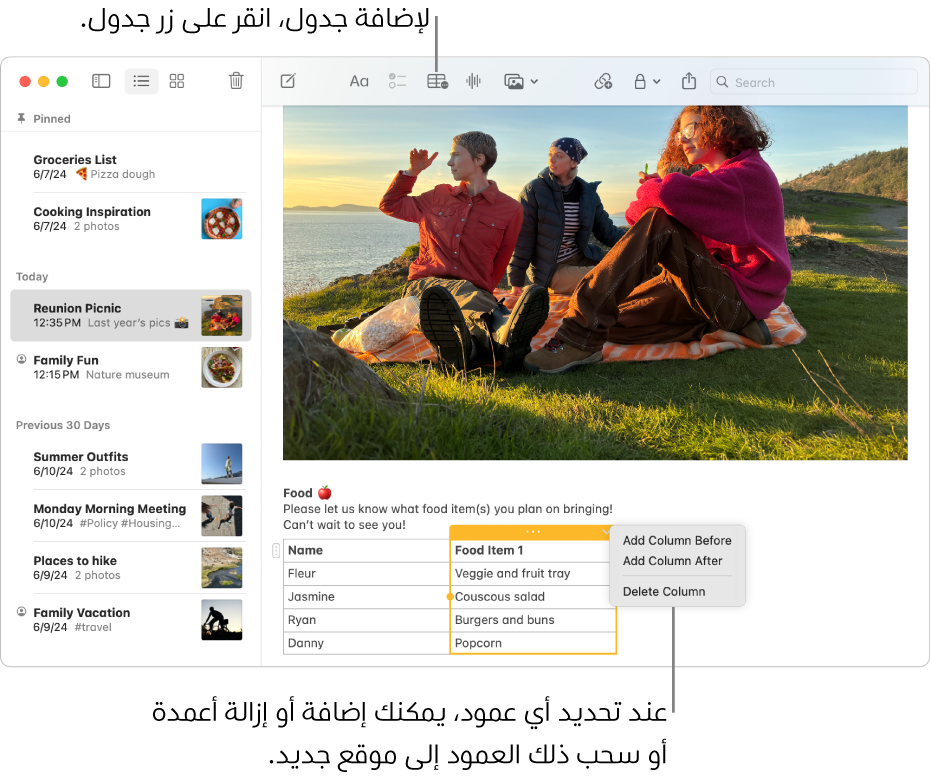Click the Popcorn cell
The image size is (931, 782).
(533, 643)
